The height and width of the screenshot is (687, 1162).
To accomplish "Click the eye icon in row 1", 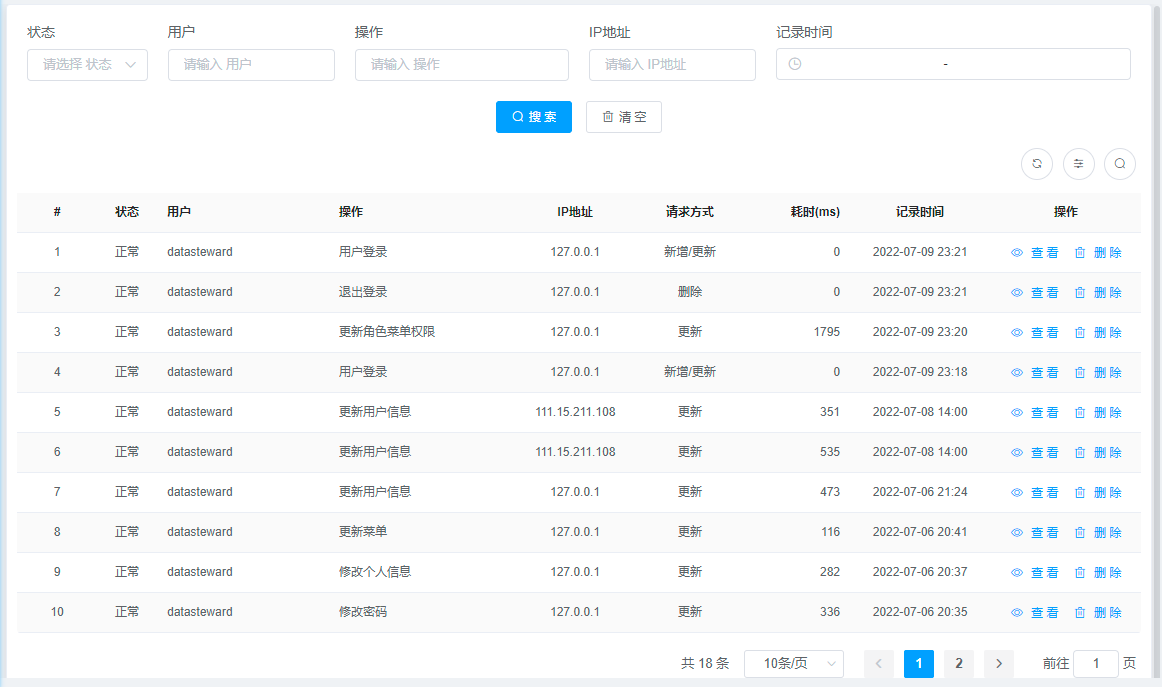I will click(1017, 253).
